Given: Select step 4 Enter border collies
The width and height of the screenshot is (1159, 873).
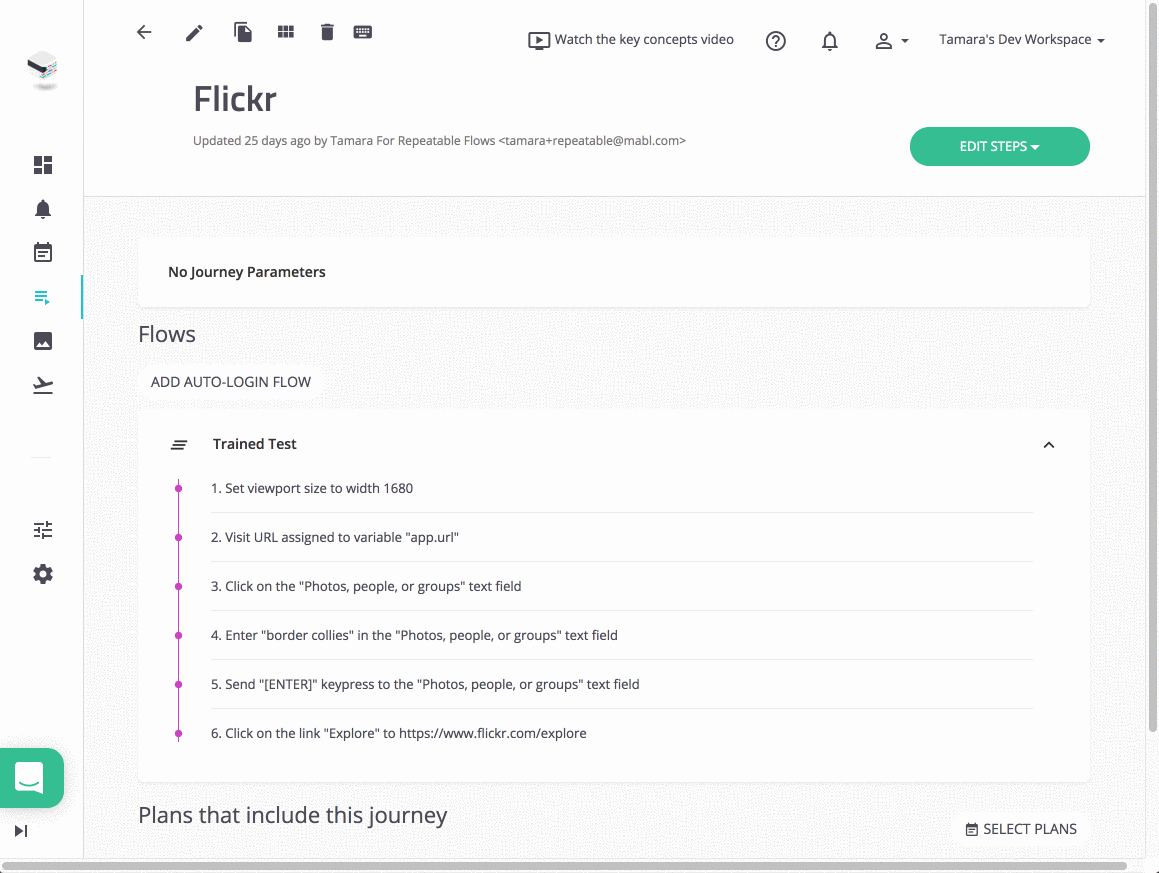Looking at the screenshot, I should pos(621,635).
